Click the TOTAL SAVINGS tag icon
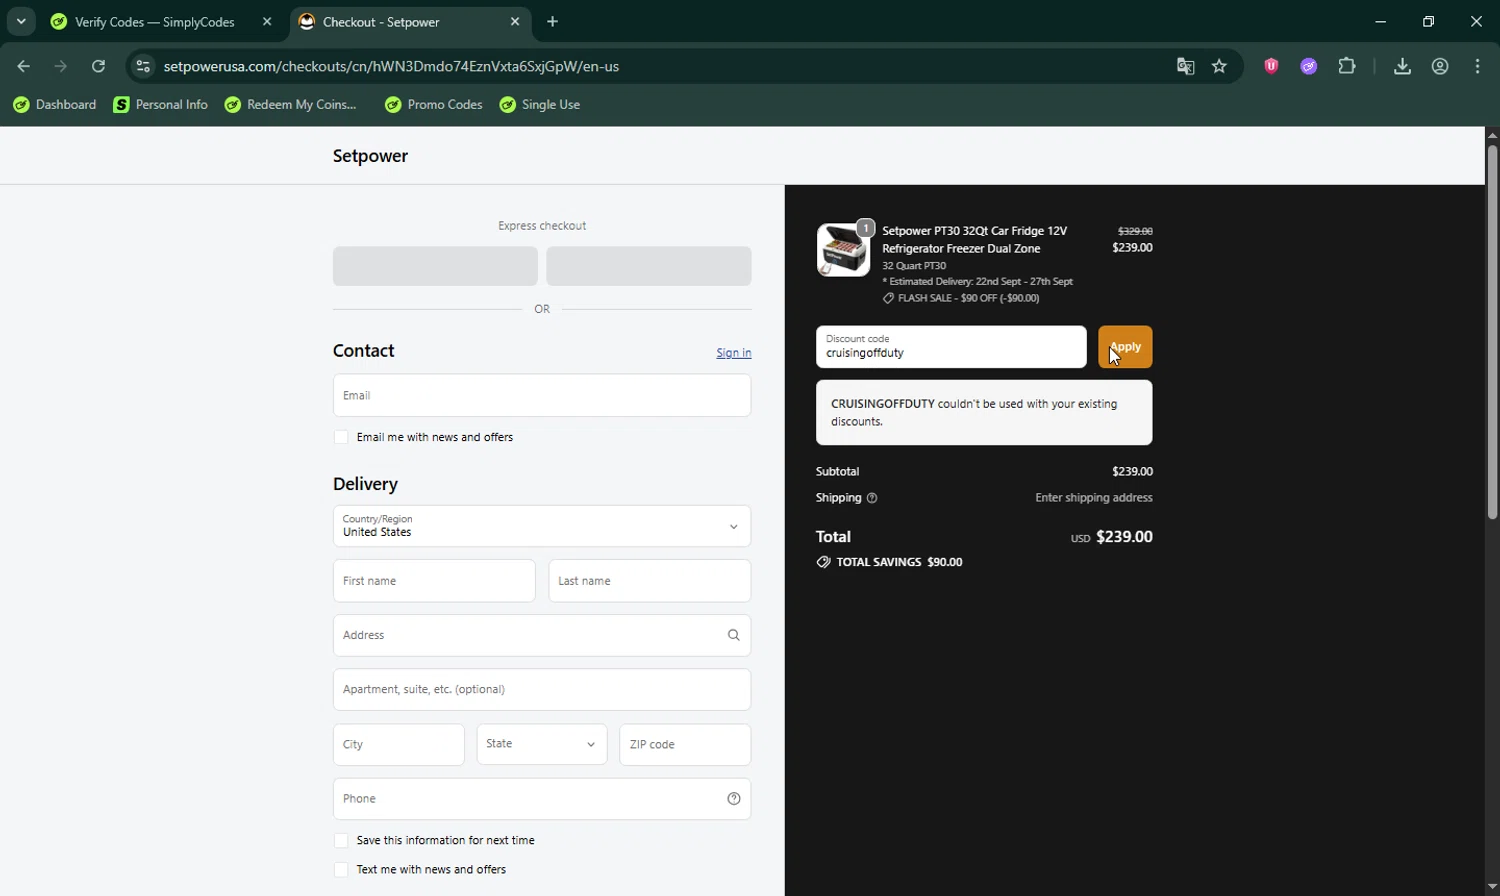 (x=823, y=562)
